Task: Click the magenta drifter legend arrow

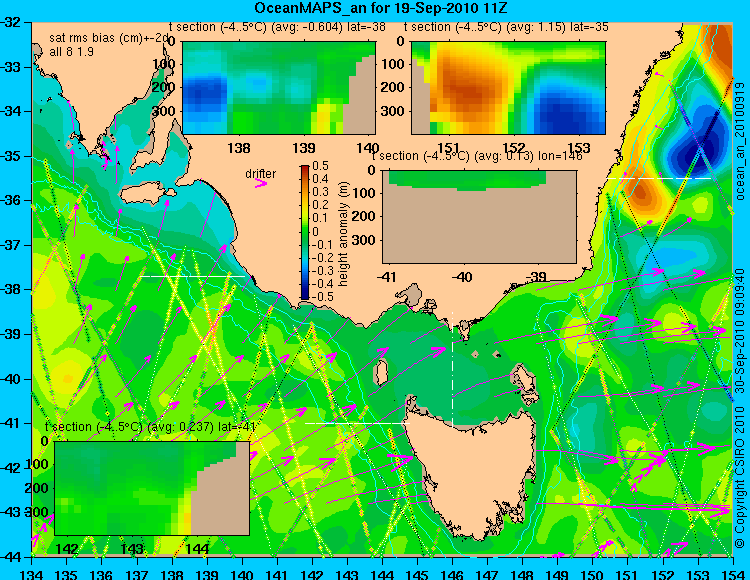Action: tap(261, 183)
